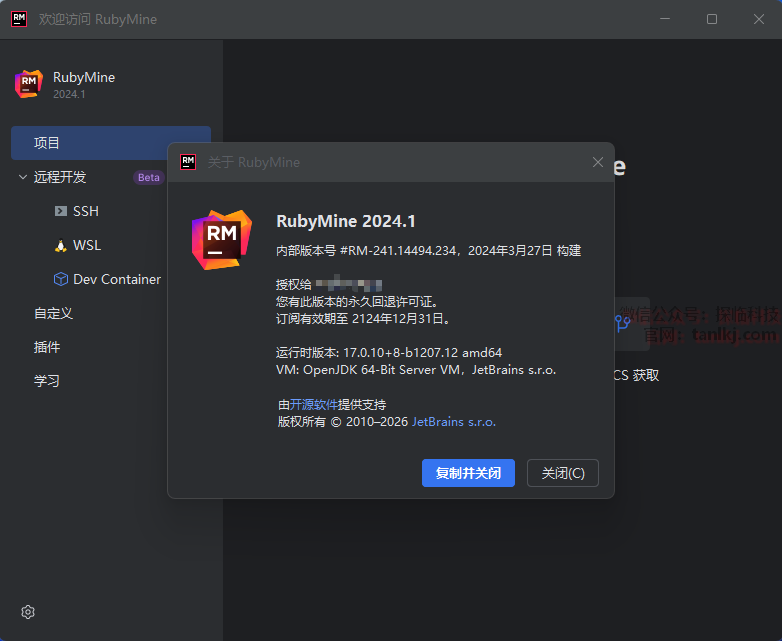Viewport: 782px width, 641px height.
Task: Click the RM icon in About dialog title bar
Action: click(187, 162)
